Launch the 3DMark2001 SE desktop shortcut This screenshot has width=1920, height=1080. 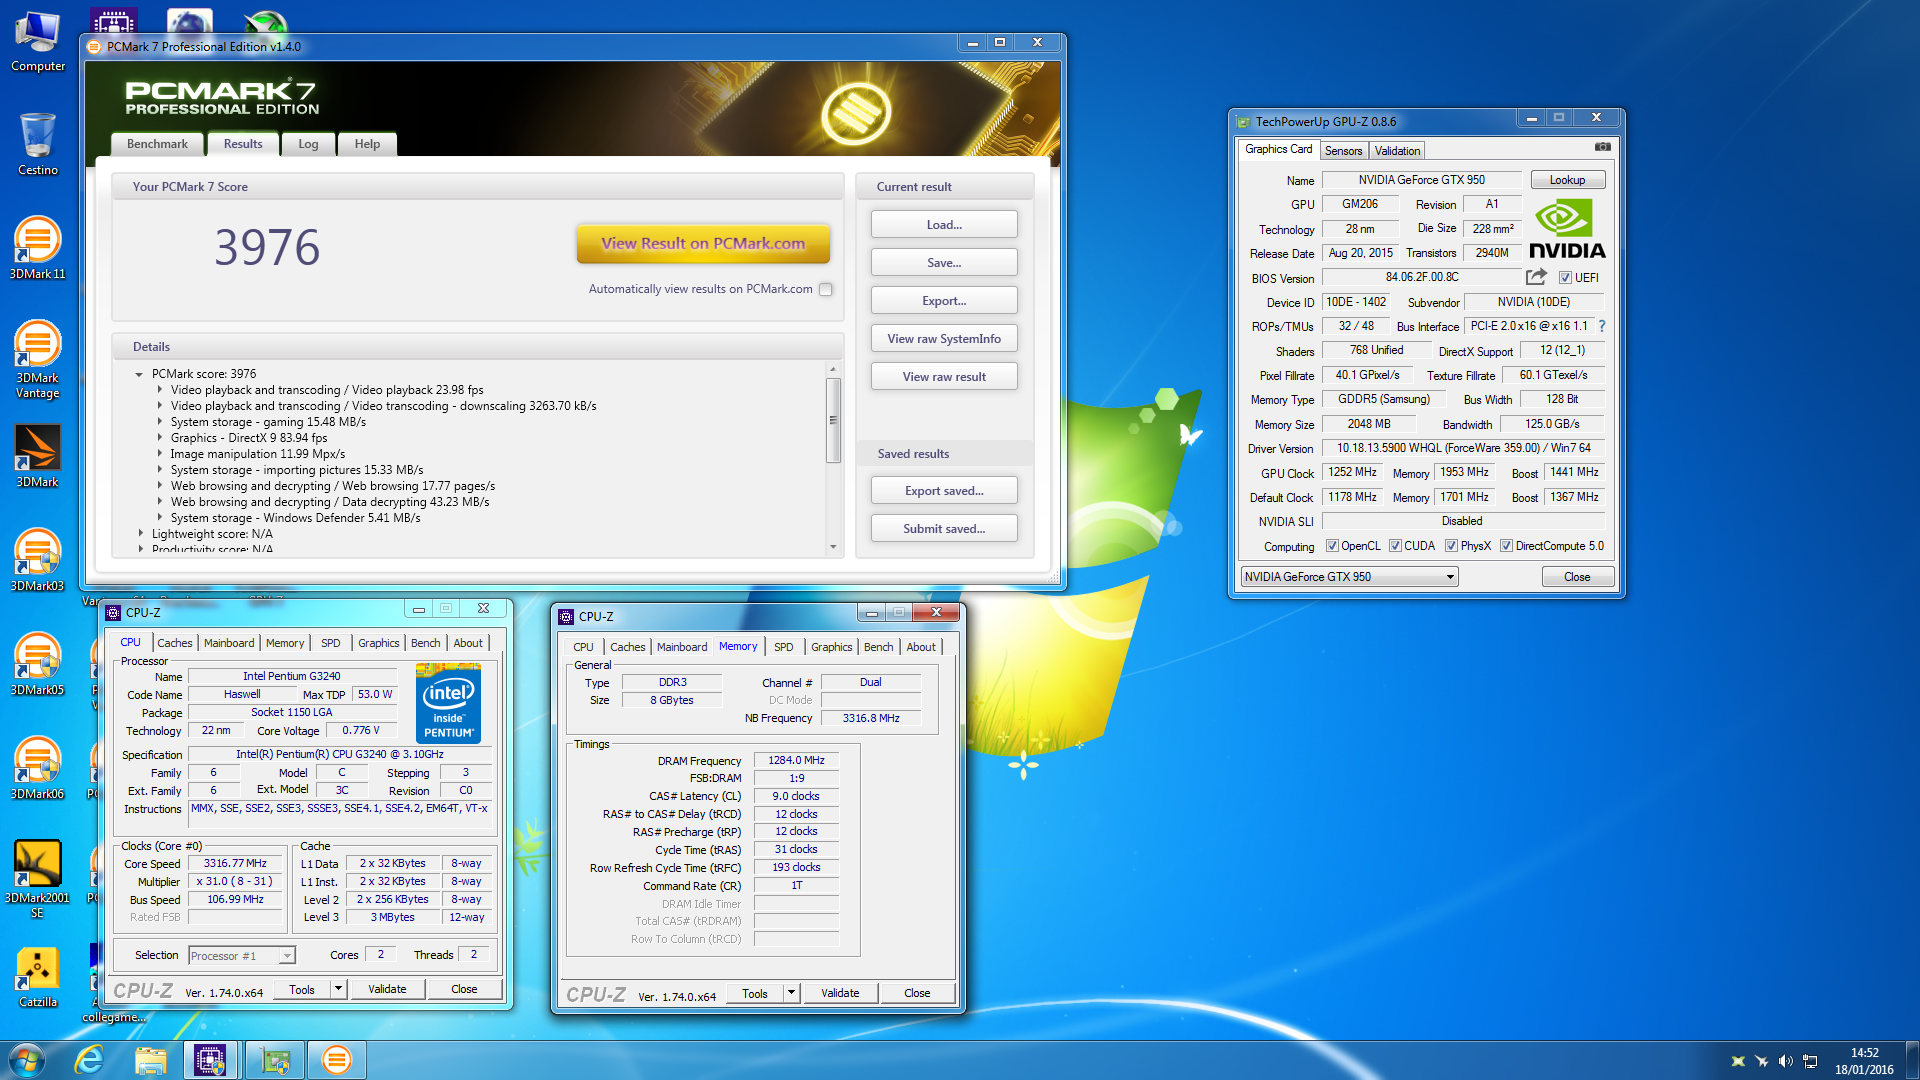pyautogui.click(x=37, y=878)
